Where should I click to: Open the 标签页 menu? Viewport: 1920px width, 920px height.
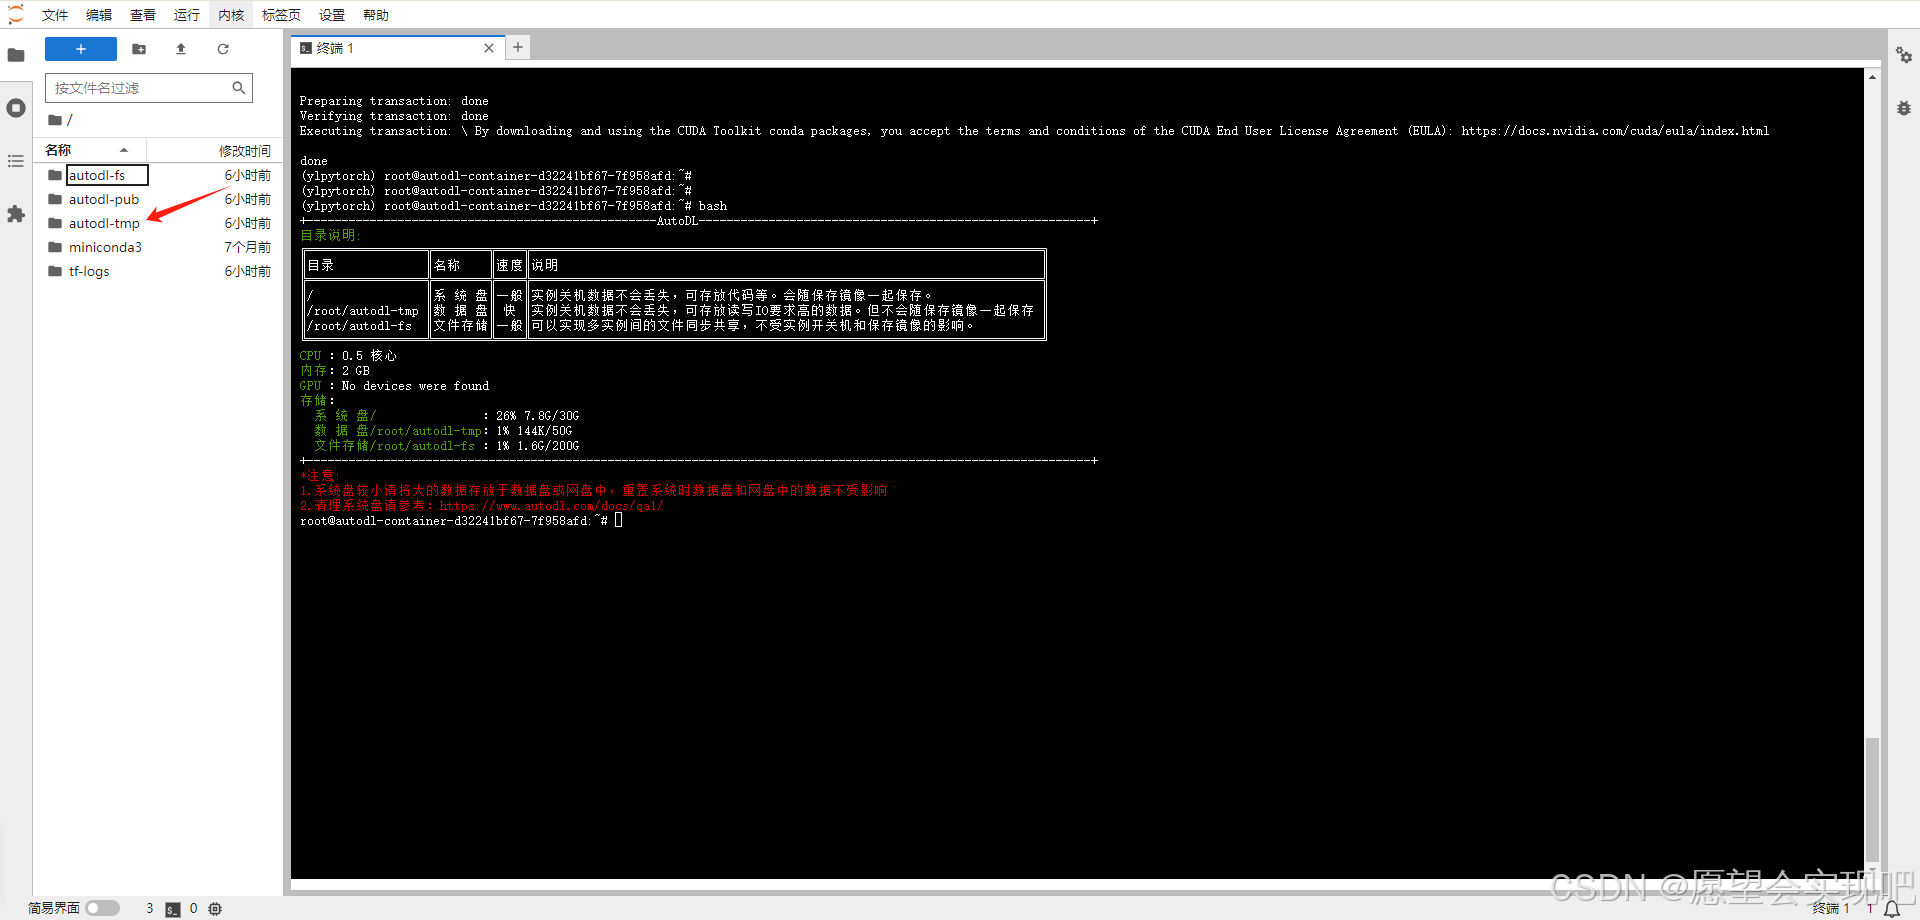tap(281, 15)
